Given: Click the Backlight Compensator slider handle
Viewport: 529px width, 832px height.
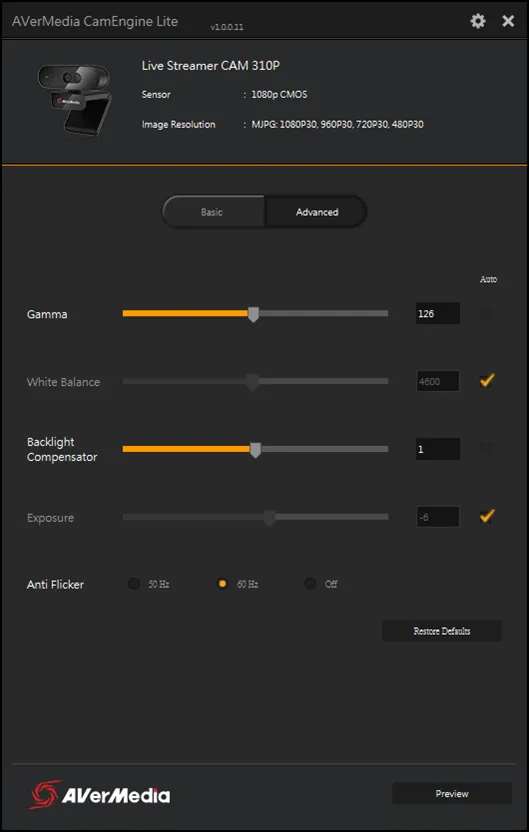Looking at the screenshot, I should tap(255, 449).
